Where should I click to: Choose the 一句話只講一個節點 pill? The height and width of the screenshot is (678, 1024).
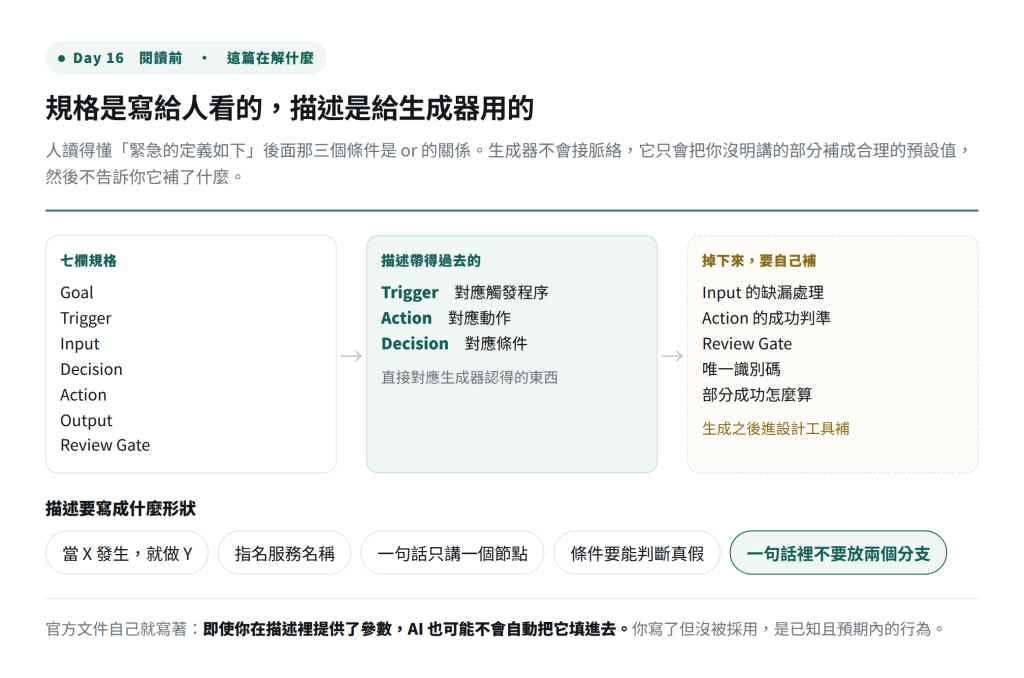tap(452, 553)
